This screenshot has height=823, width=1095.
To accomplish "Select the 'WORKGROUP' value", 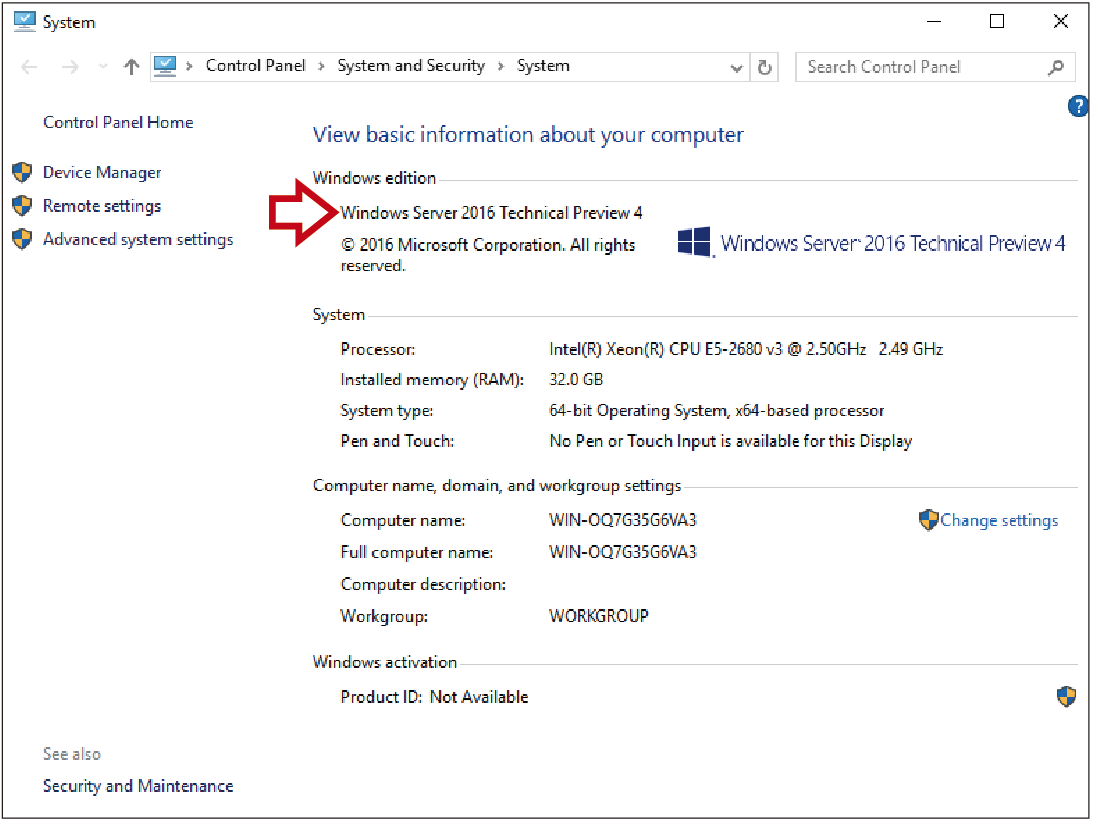I will click(x=599, y=616).
